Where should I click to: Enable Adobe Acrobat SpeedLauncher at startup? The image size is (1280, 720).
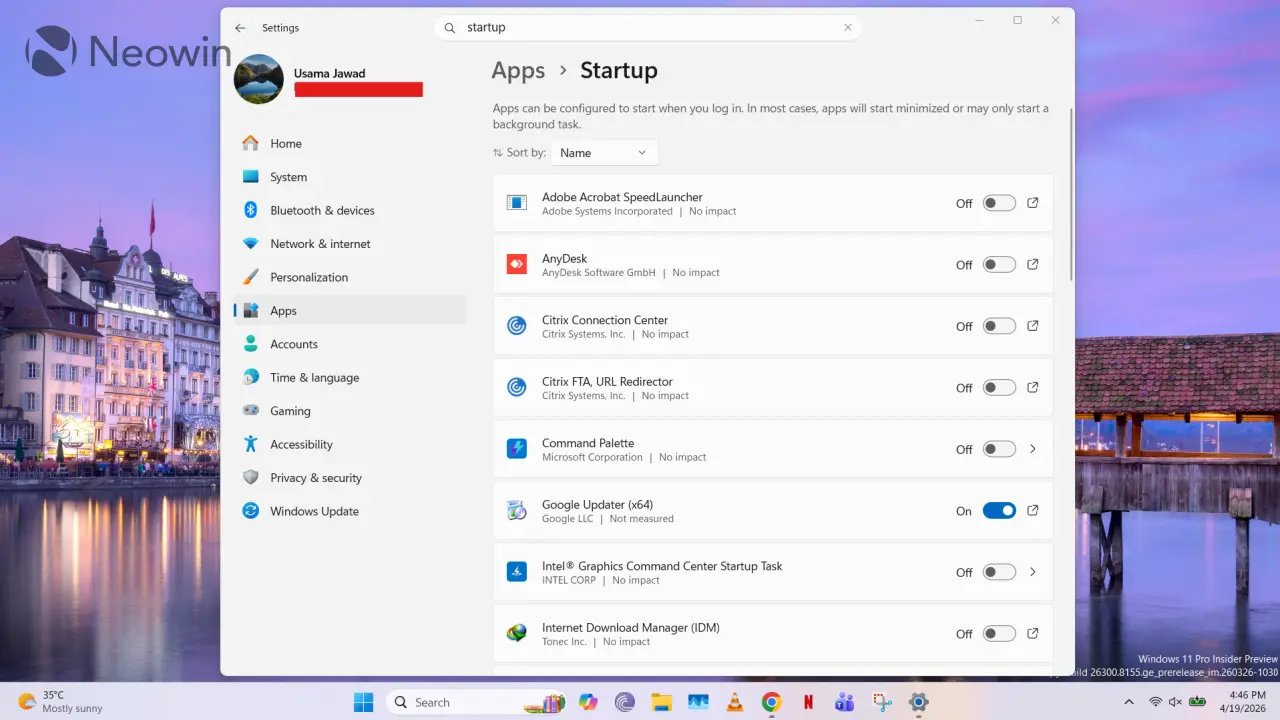998,202
